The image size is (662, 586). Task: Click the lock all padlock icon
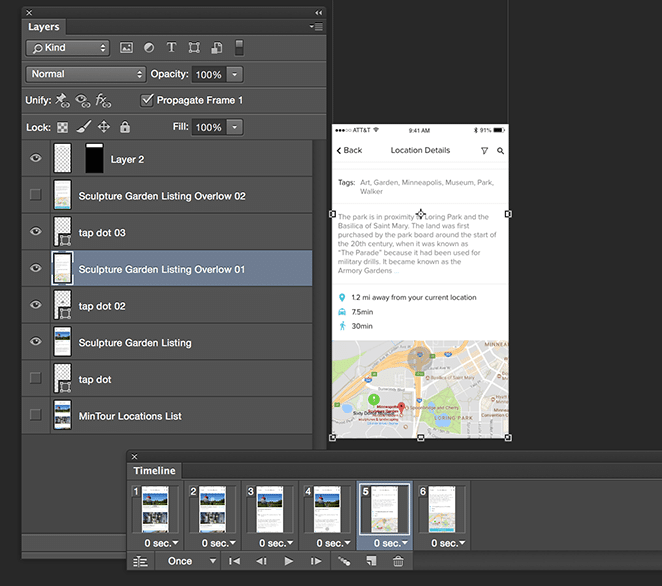coord(125,128)
